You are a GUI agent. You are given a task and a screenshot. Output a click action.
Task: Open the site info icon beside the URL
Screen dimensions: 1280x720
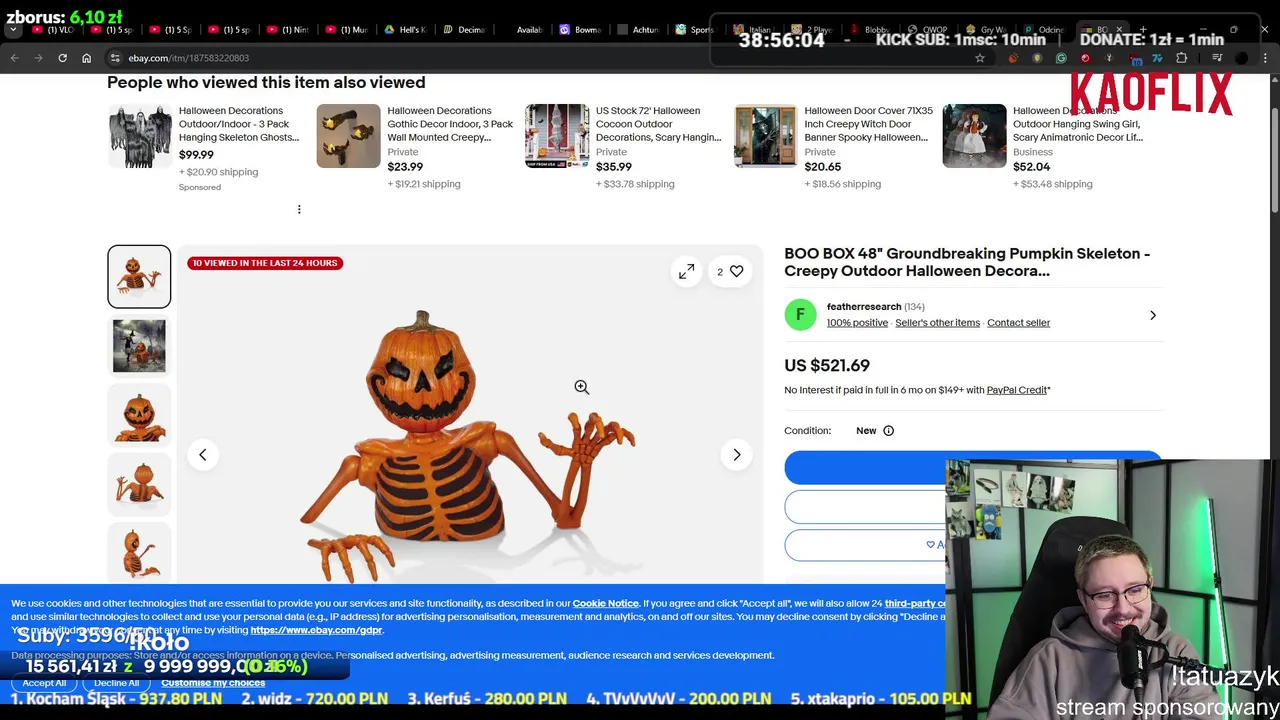pyautogui.click(x=115, y=58)
